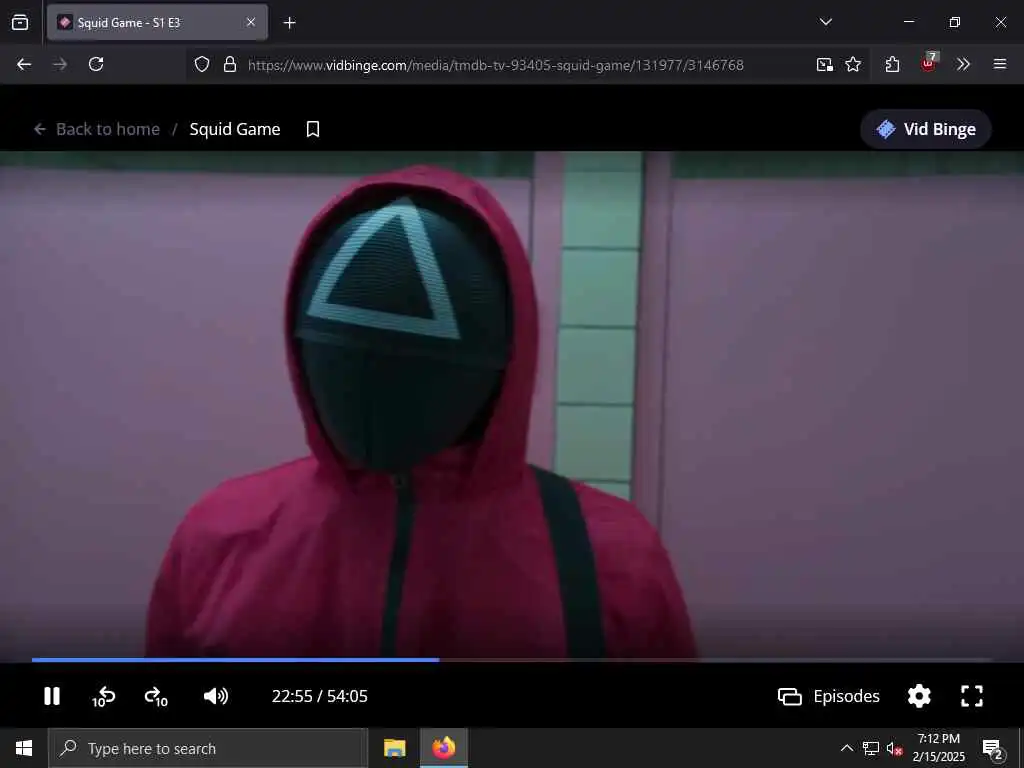Open the muted volume tray icon
This screenshot has height=768, width=1024.
[895, 748]
